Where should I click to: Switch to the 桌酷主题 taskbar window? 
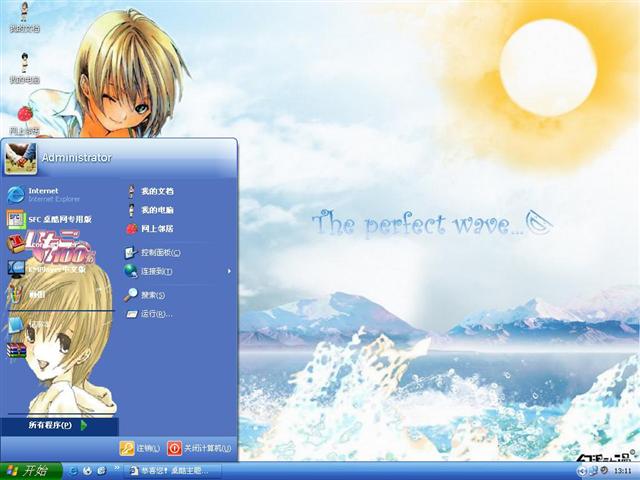tap(172, 471)
